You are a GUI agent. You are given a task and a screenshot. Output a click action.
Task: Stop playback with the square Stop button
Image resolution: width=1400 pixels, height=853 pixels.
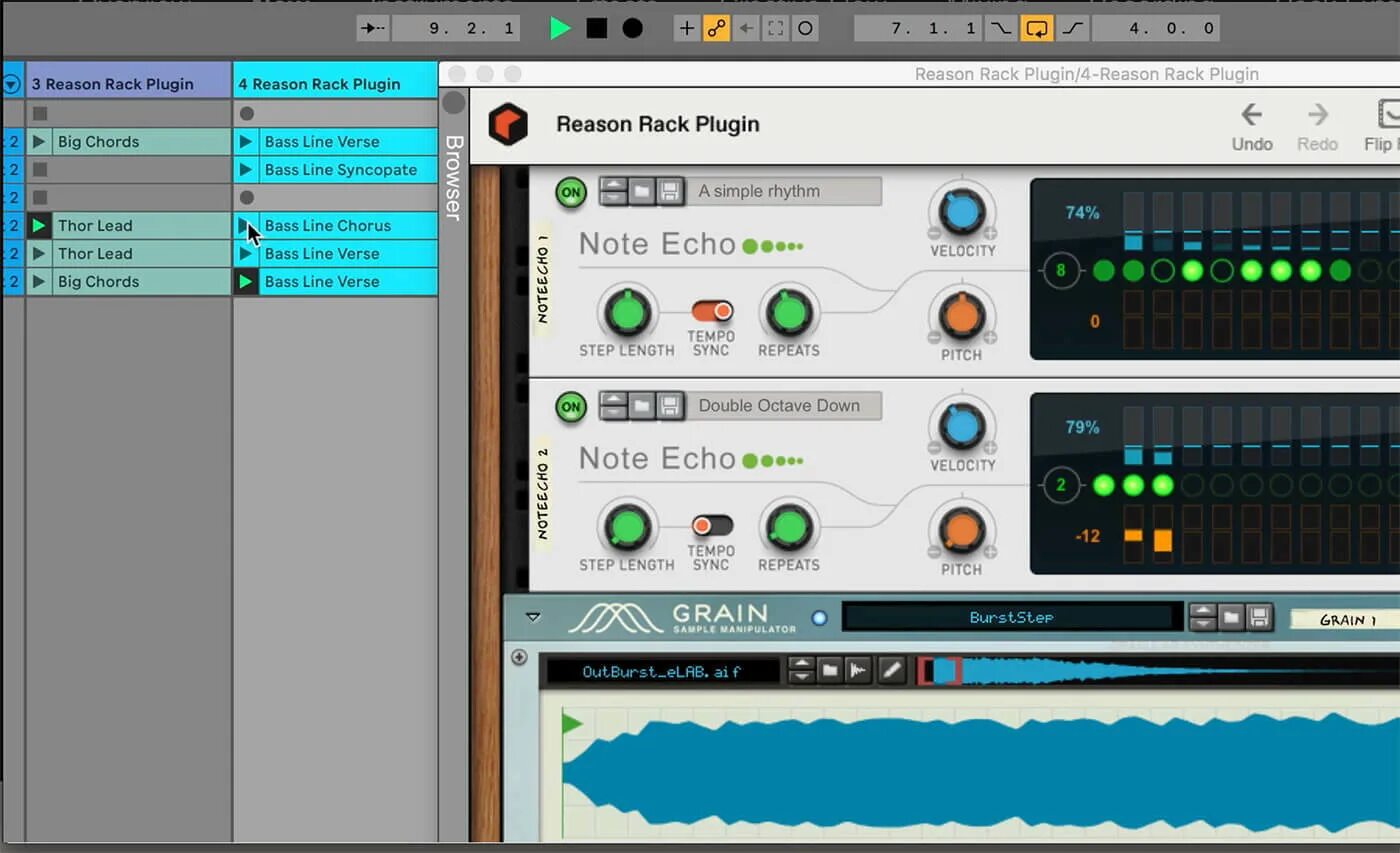597,28
